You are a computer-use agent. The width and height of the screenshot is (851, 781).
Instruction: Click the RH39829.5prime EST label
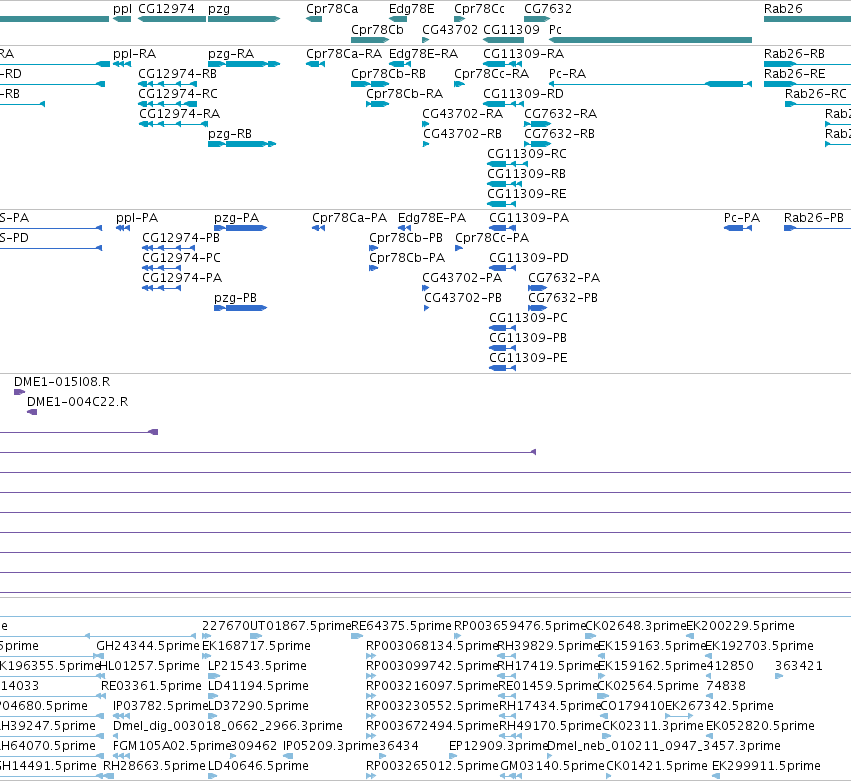coord(548,646)
